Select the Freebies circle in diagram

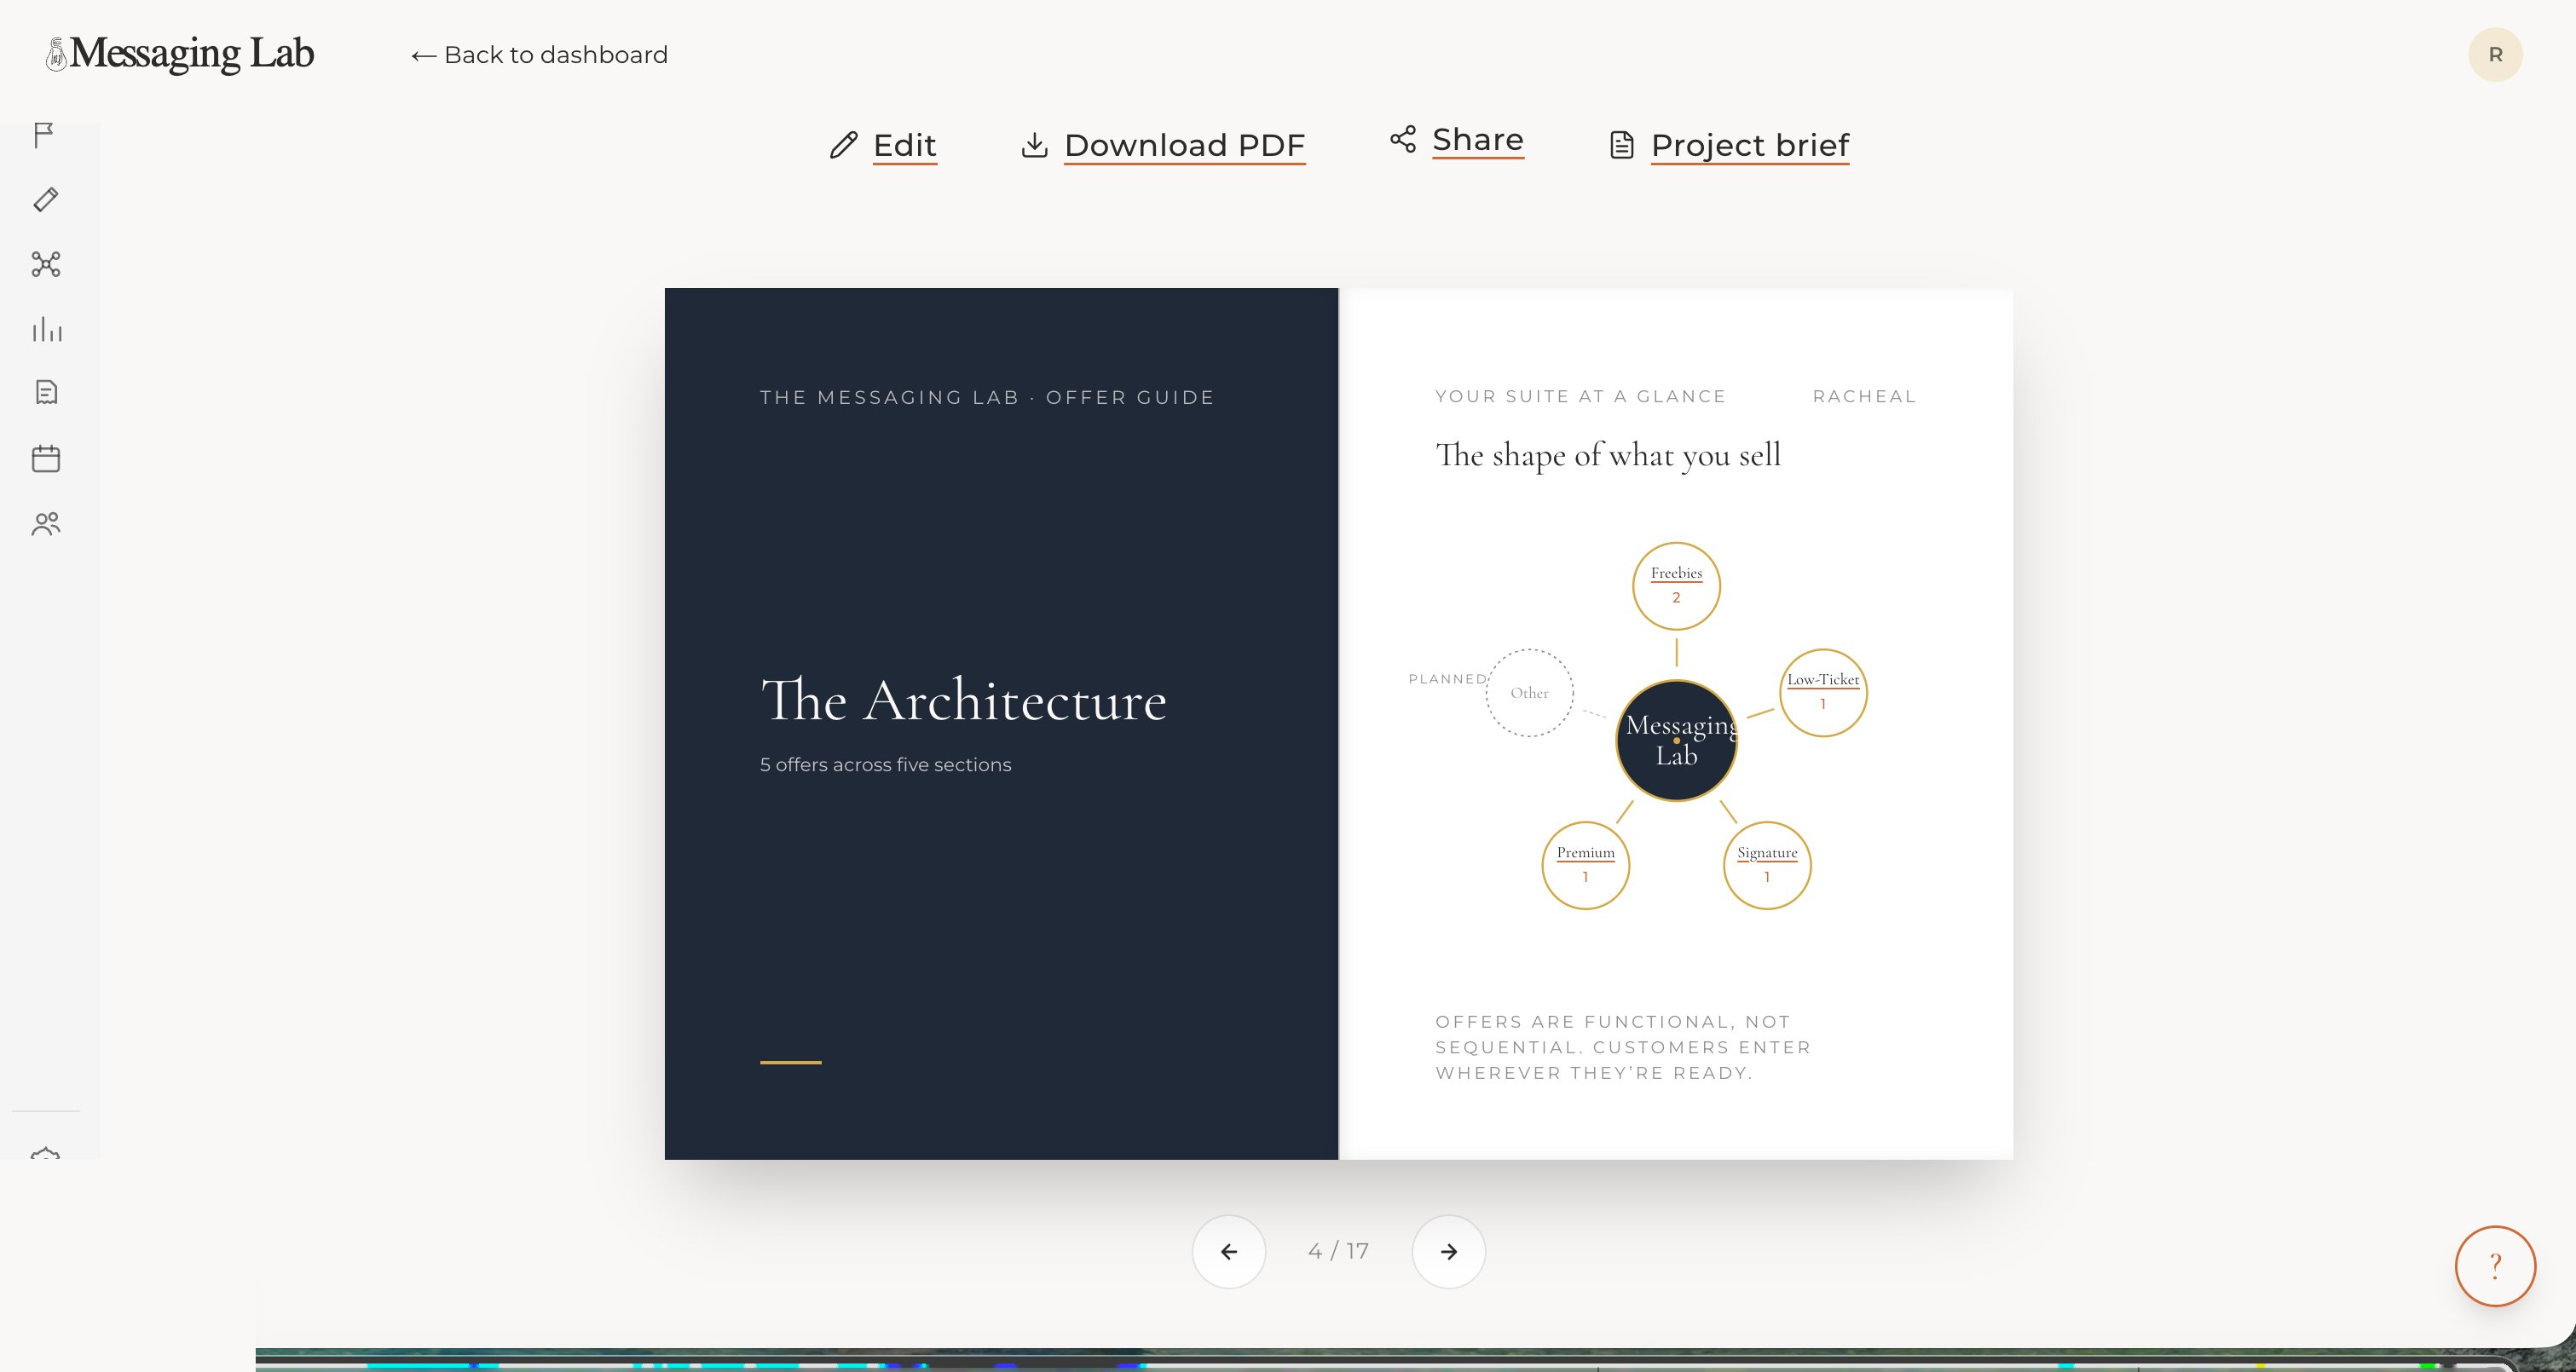pyautogui.click(x=1676, y=586)
